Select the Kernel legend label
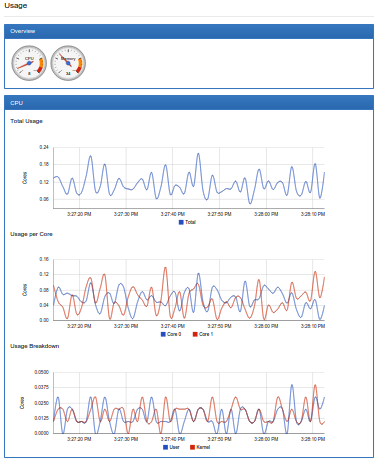 click(203, 447)
